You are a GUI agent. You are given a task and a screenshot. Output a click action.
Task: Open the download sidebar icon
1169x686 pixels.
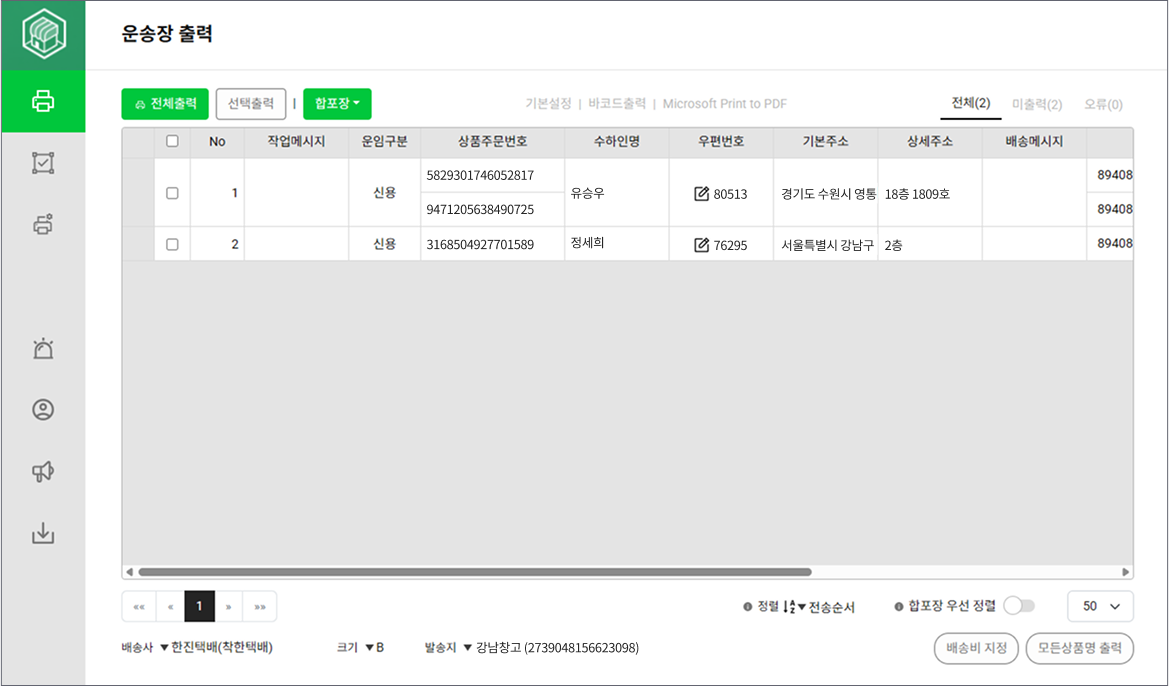pyautogui.click(x=43, y=534)
